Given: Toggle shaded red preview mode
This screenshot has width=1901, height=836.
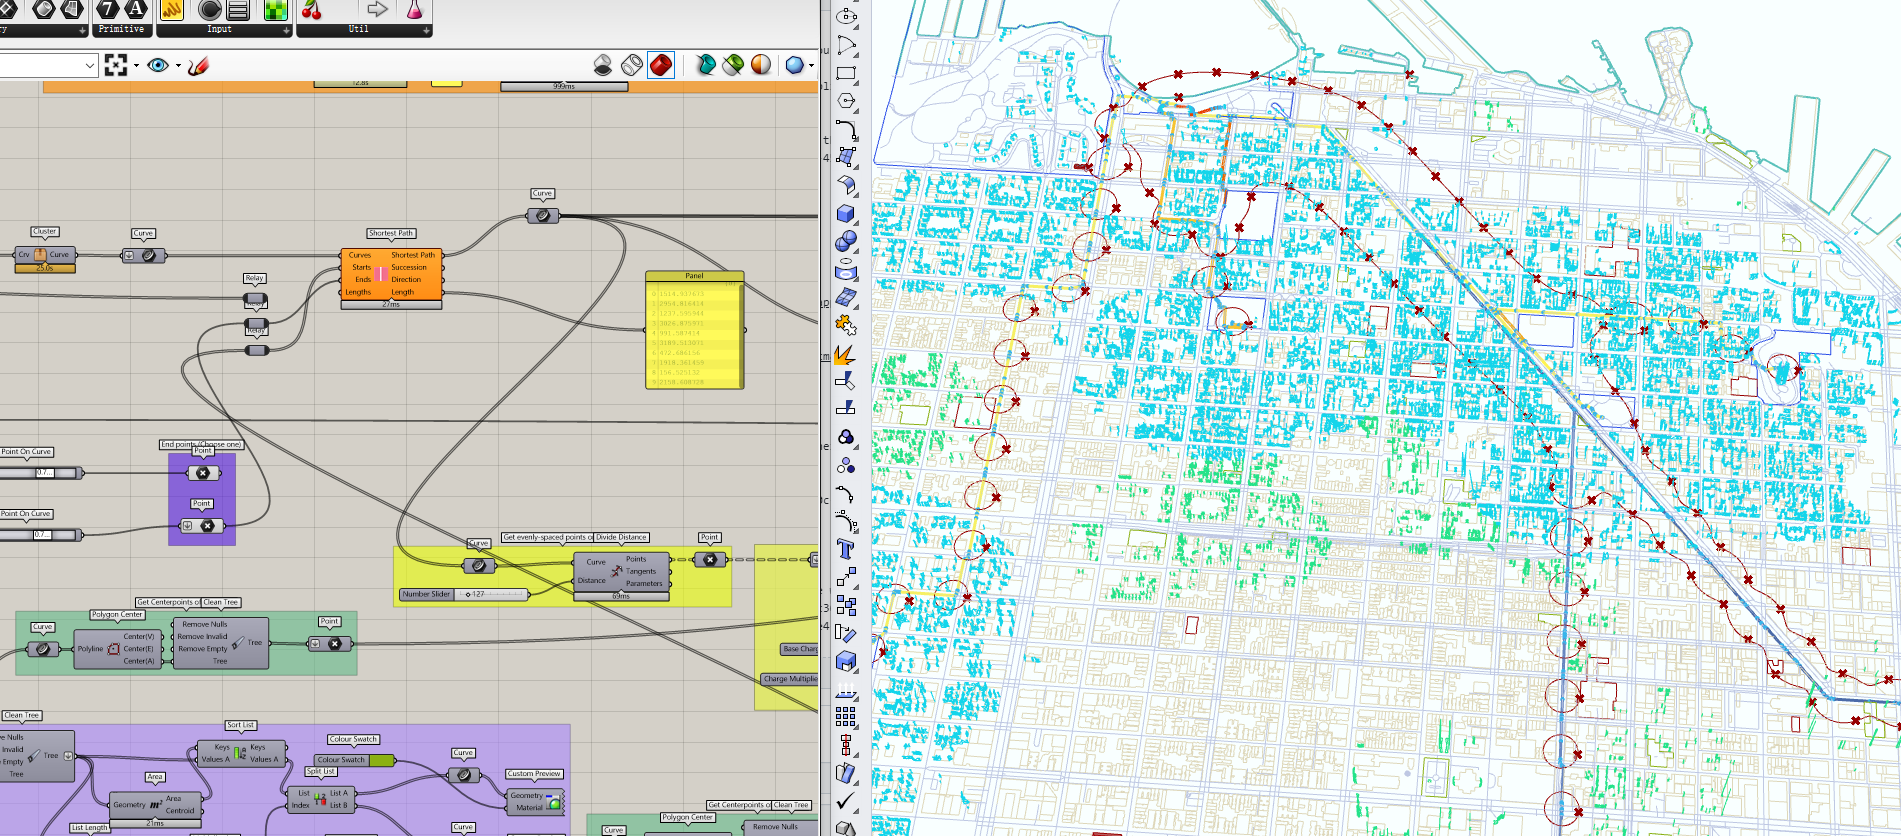Looking at the screenshot, I should pos(661,65).
